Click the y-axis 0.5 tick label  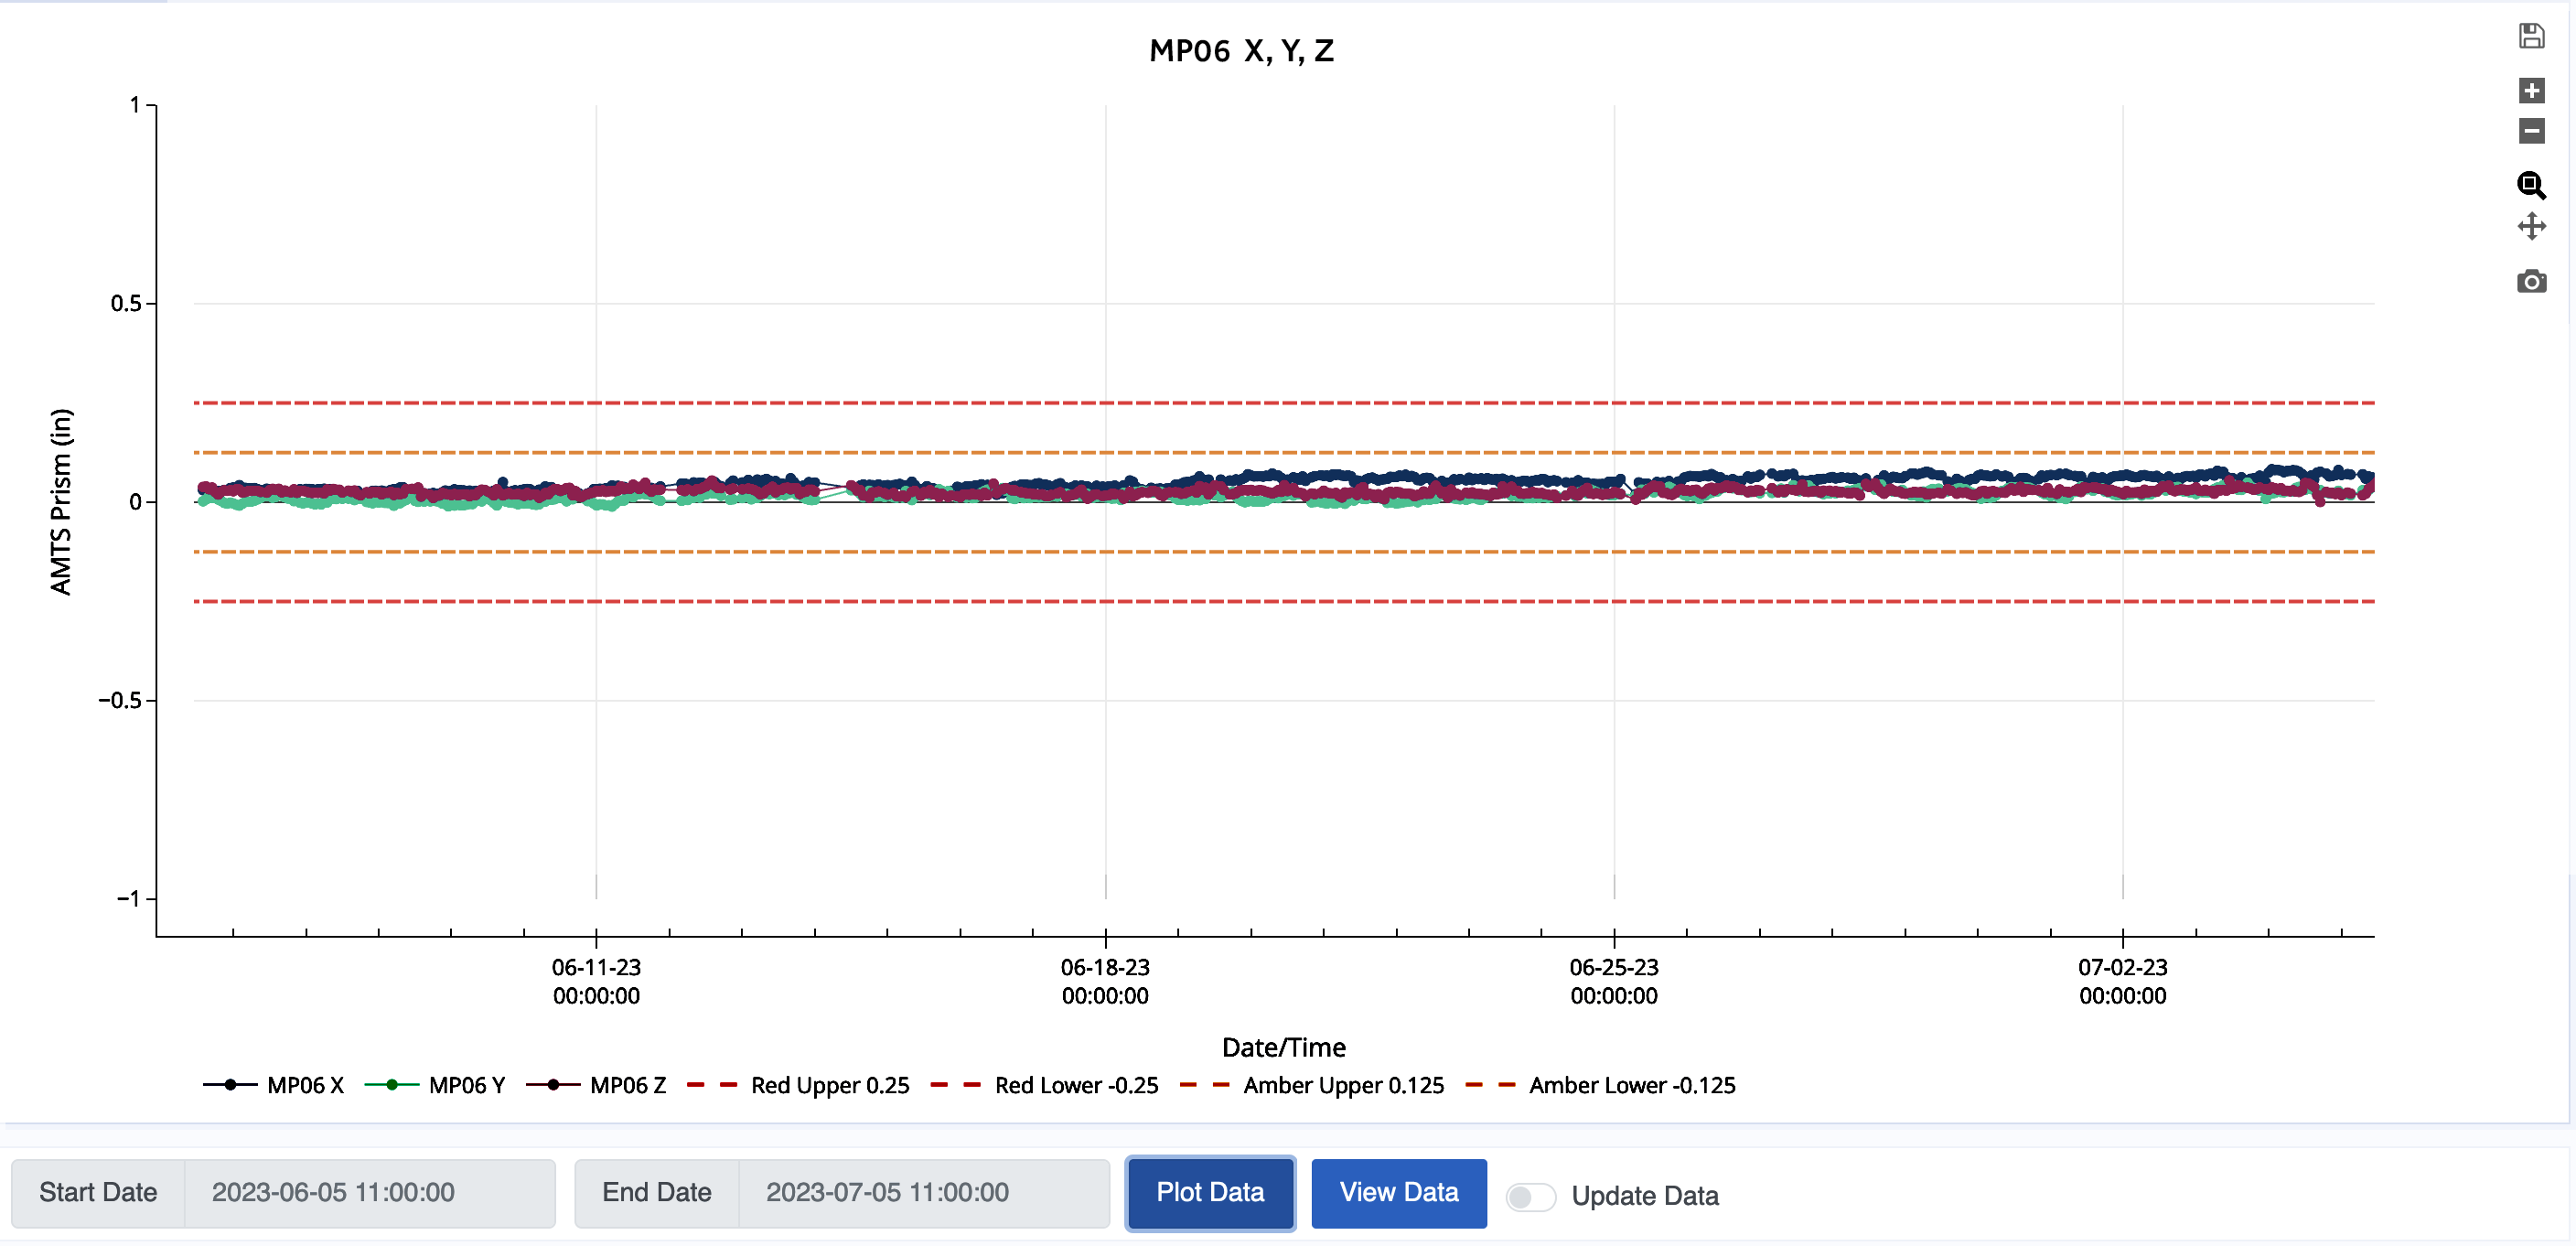click(x=126, y=303)
